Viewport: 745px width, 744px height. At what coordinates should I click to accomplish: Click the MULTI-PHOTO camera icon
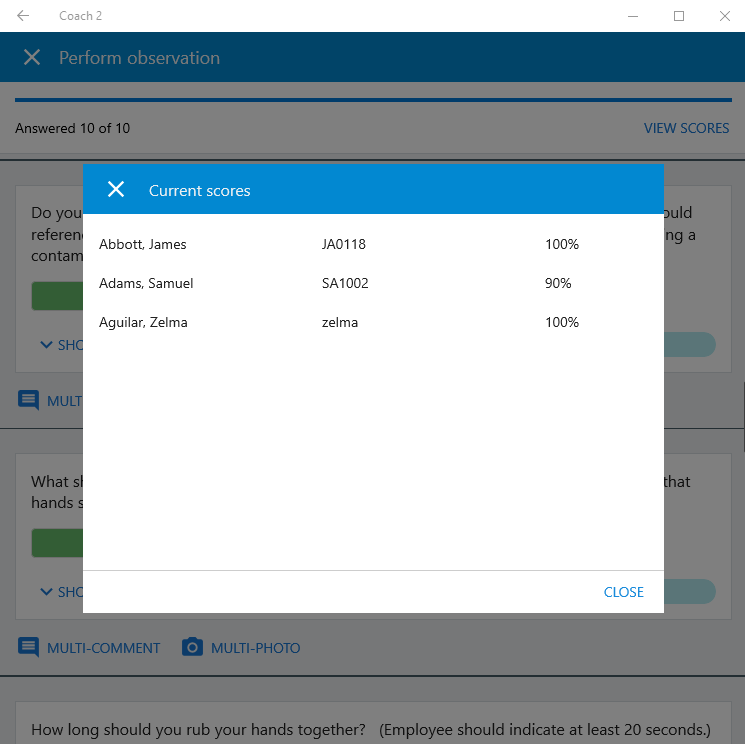[192, 648]
